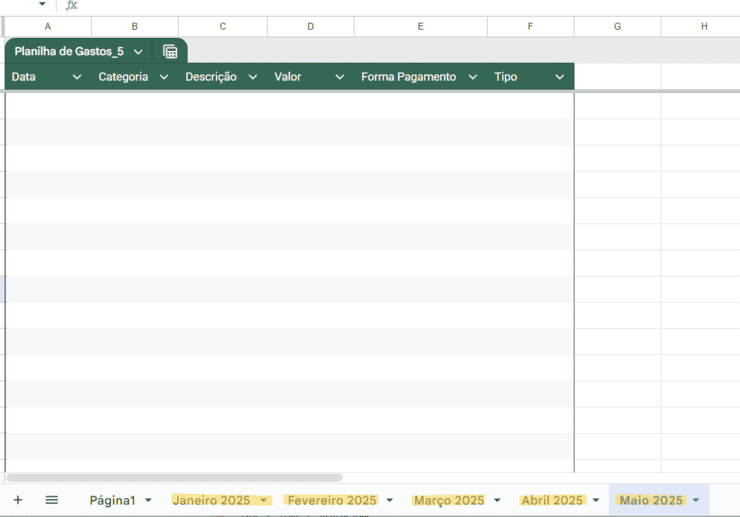Open Abril 2025 tab options arrow
This screenshot has width=740, height=517.
(x=596, y=500)
